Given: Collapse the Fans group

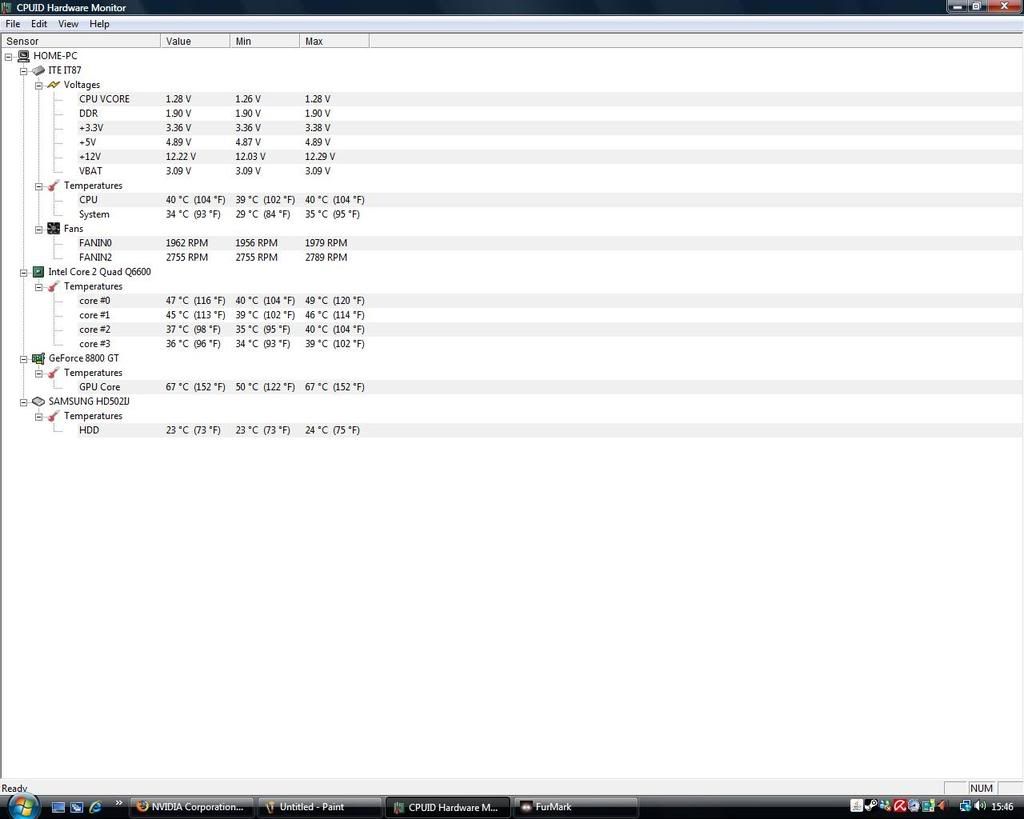Looking at the screenshot, I should tap(39, 229).
